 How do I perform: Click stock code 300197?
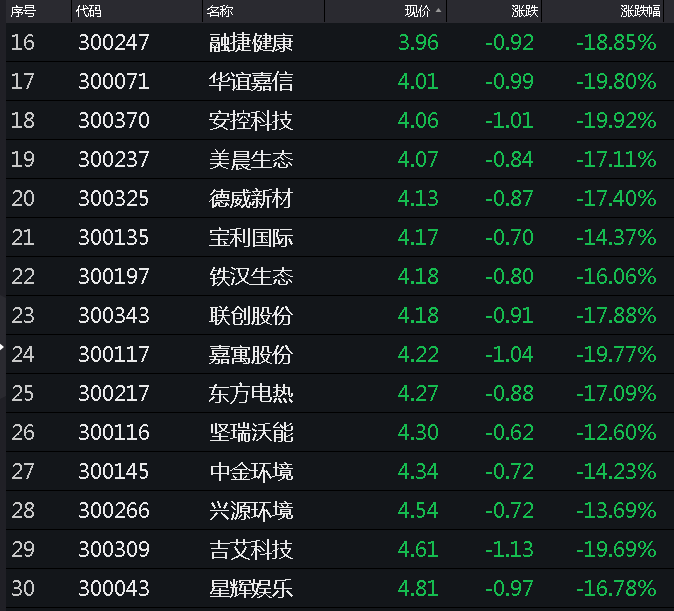(114, 276)
